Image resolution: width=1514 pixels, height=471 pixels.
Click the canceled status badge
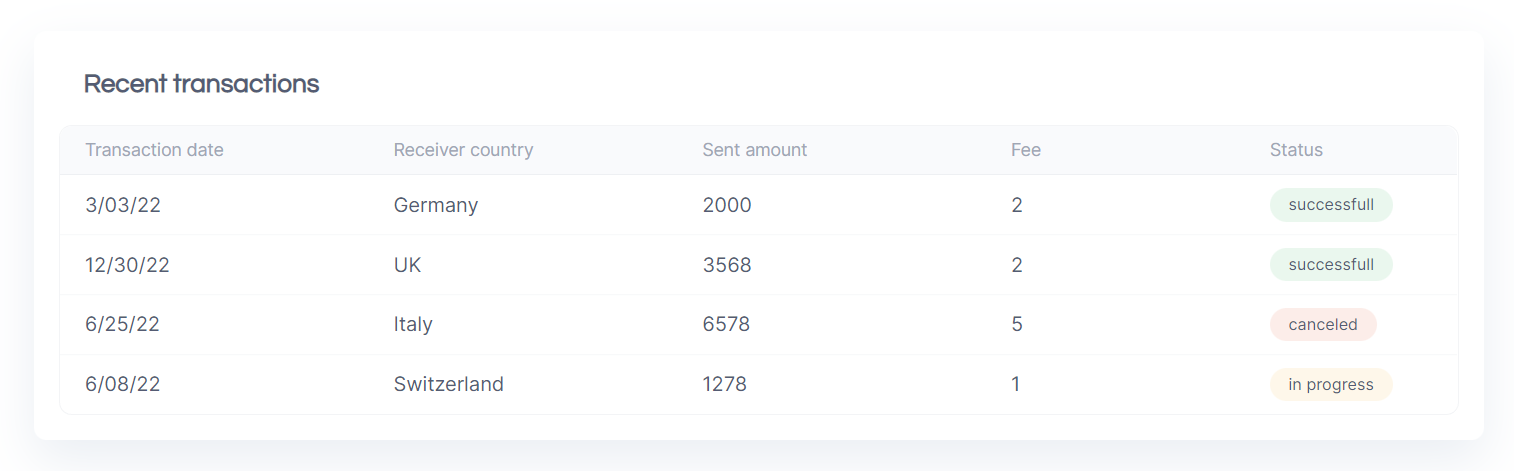[1323, 325]
